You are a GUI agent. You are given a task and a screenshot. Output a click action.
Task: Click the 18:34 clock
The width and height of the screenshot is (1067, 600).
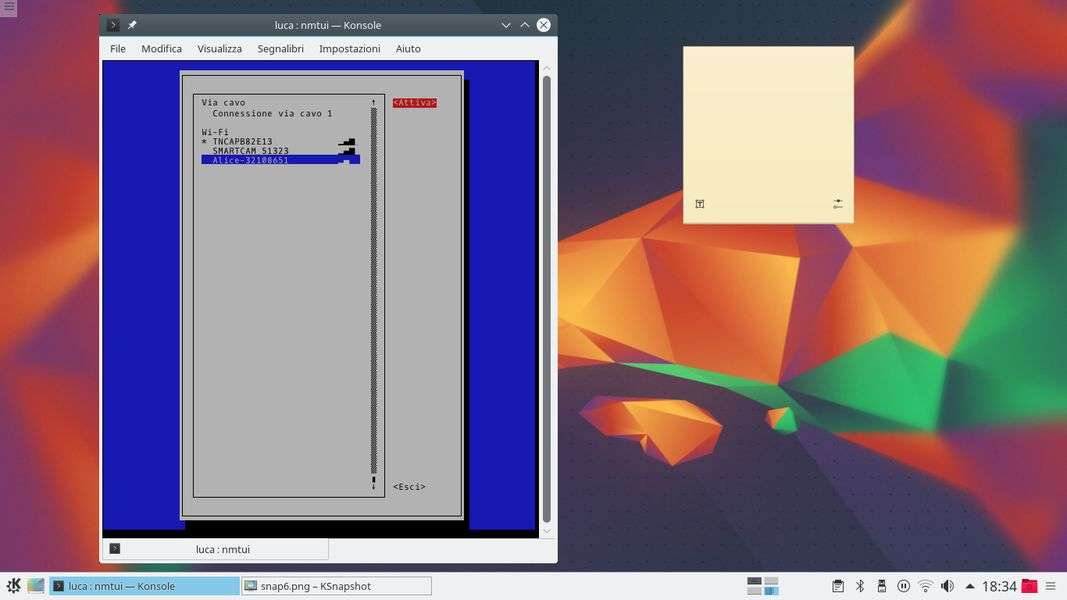click(x=999, y=586)
